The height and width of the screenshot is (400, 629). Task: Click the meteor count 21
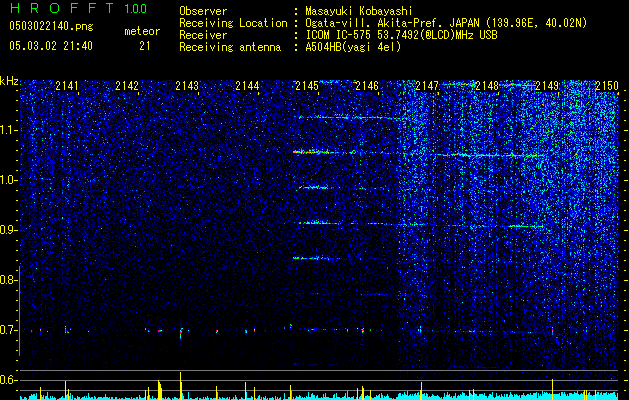tap(145, 46)
